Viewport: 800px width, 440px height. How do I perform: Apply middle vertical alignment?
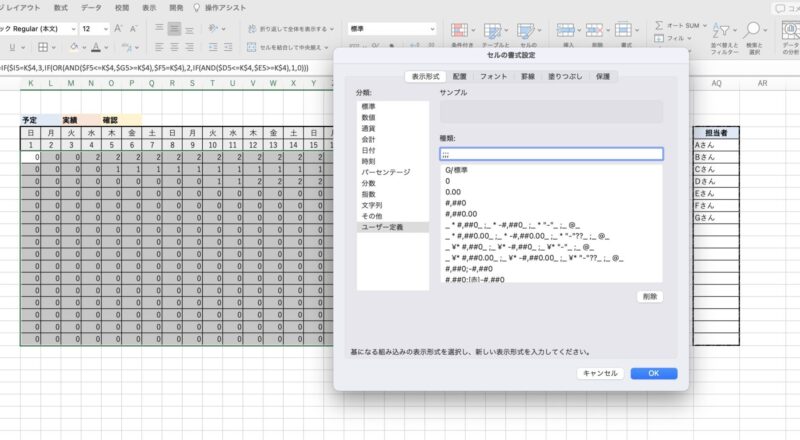174,29
